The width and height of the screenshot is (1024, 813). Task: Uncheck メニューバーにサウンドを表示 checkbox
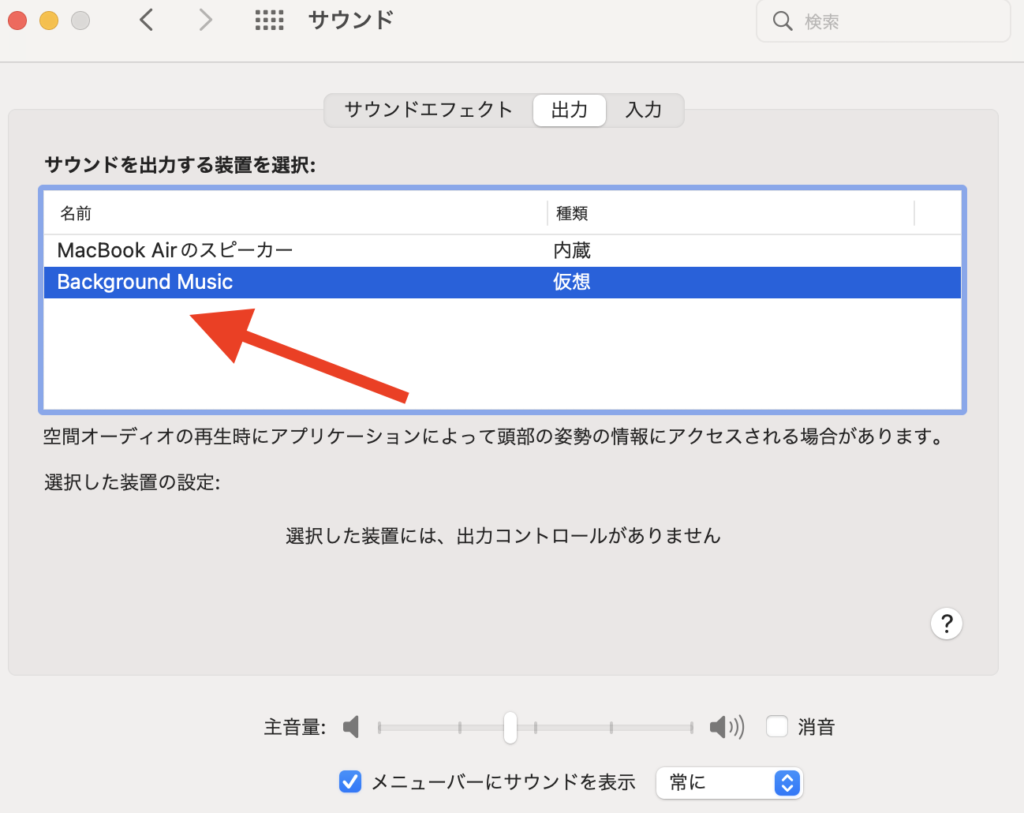[350, 781]
